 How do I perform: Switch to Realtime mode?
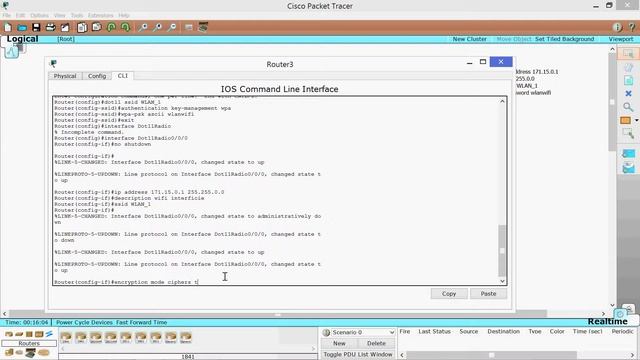[x=607, y=321]
